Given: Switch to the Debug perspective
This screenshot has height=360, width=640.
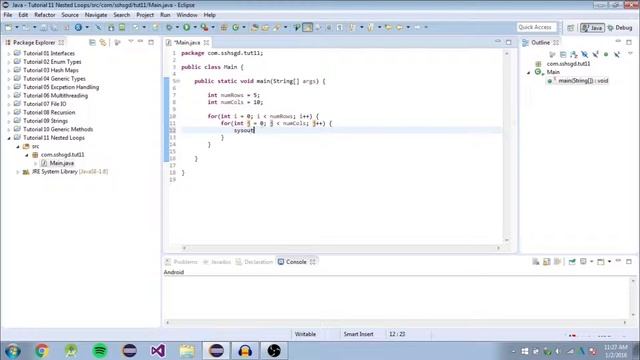Looking at the screenshot, I should tap(620, 28).
